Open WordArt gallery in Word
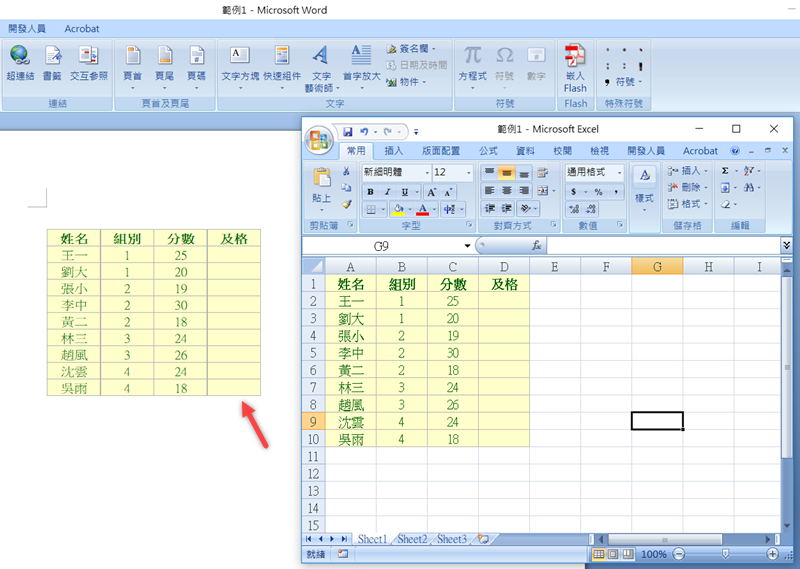Viewport: 800px width, 569px height. (321, 68)
